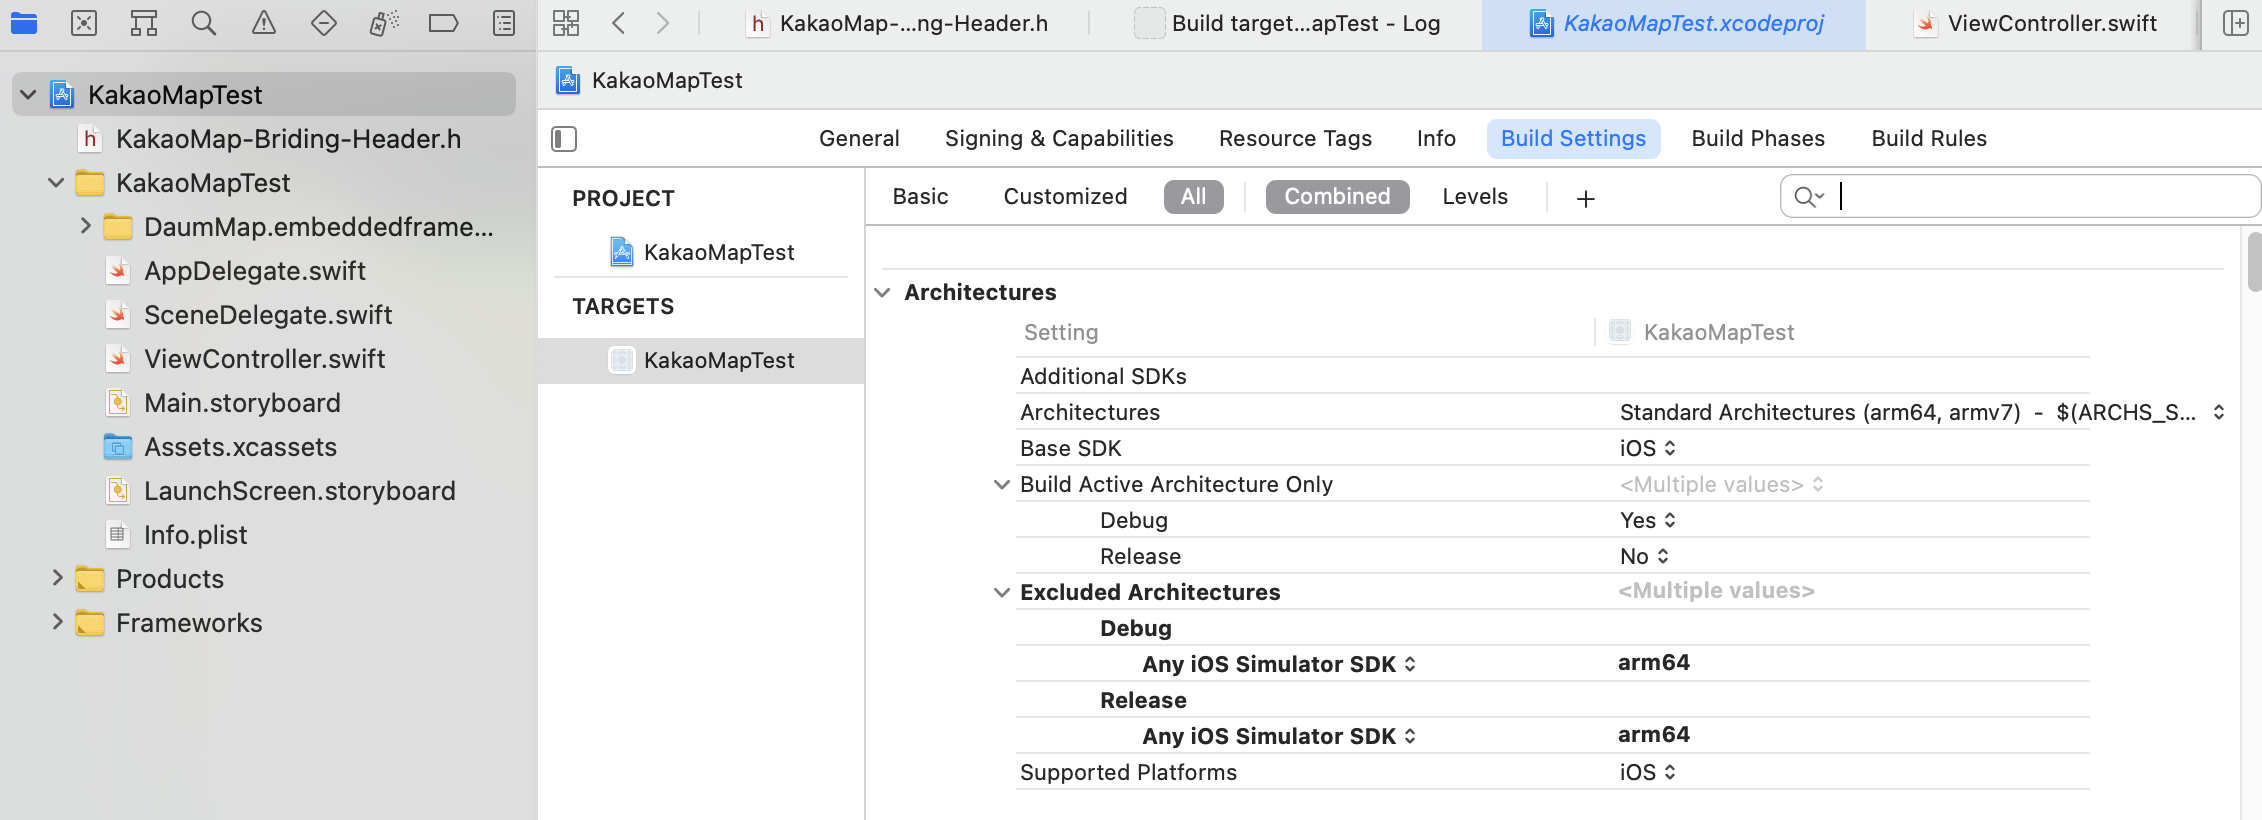Switch to Signing & Capabilities tab
2262x820 pixels.
(1059, 139)
